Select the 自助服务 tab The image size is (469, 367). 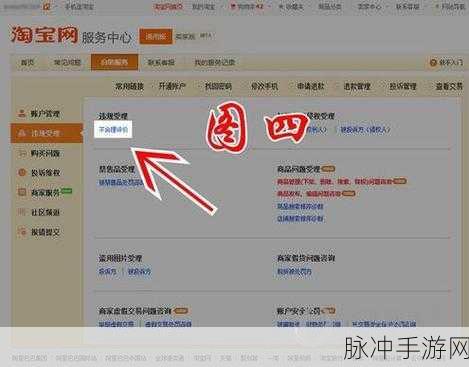tap(114, 62)
